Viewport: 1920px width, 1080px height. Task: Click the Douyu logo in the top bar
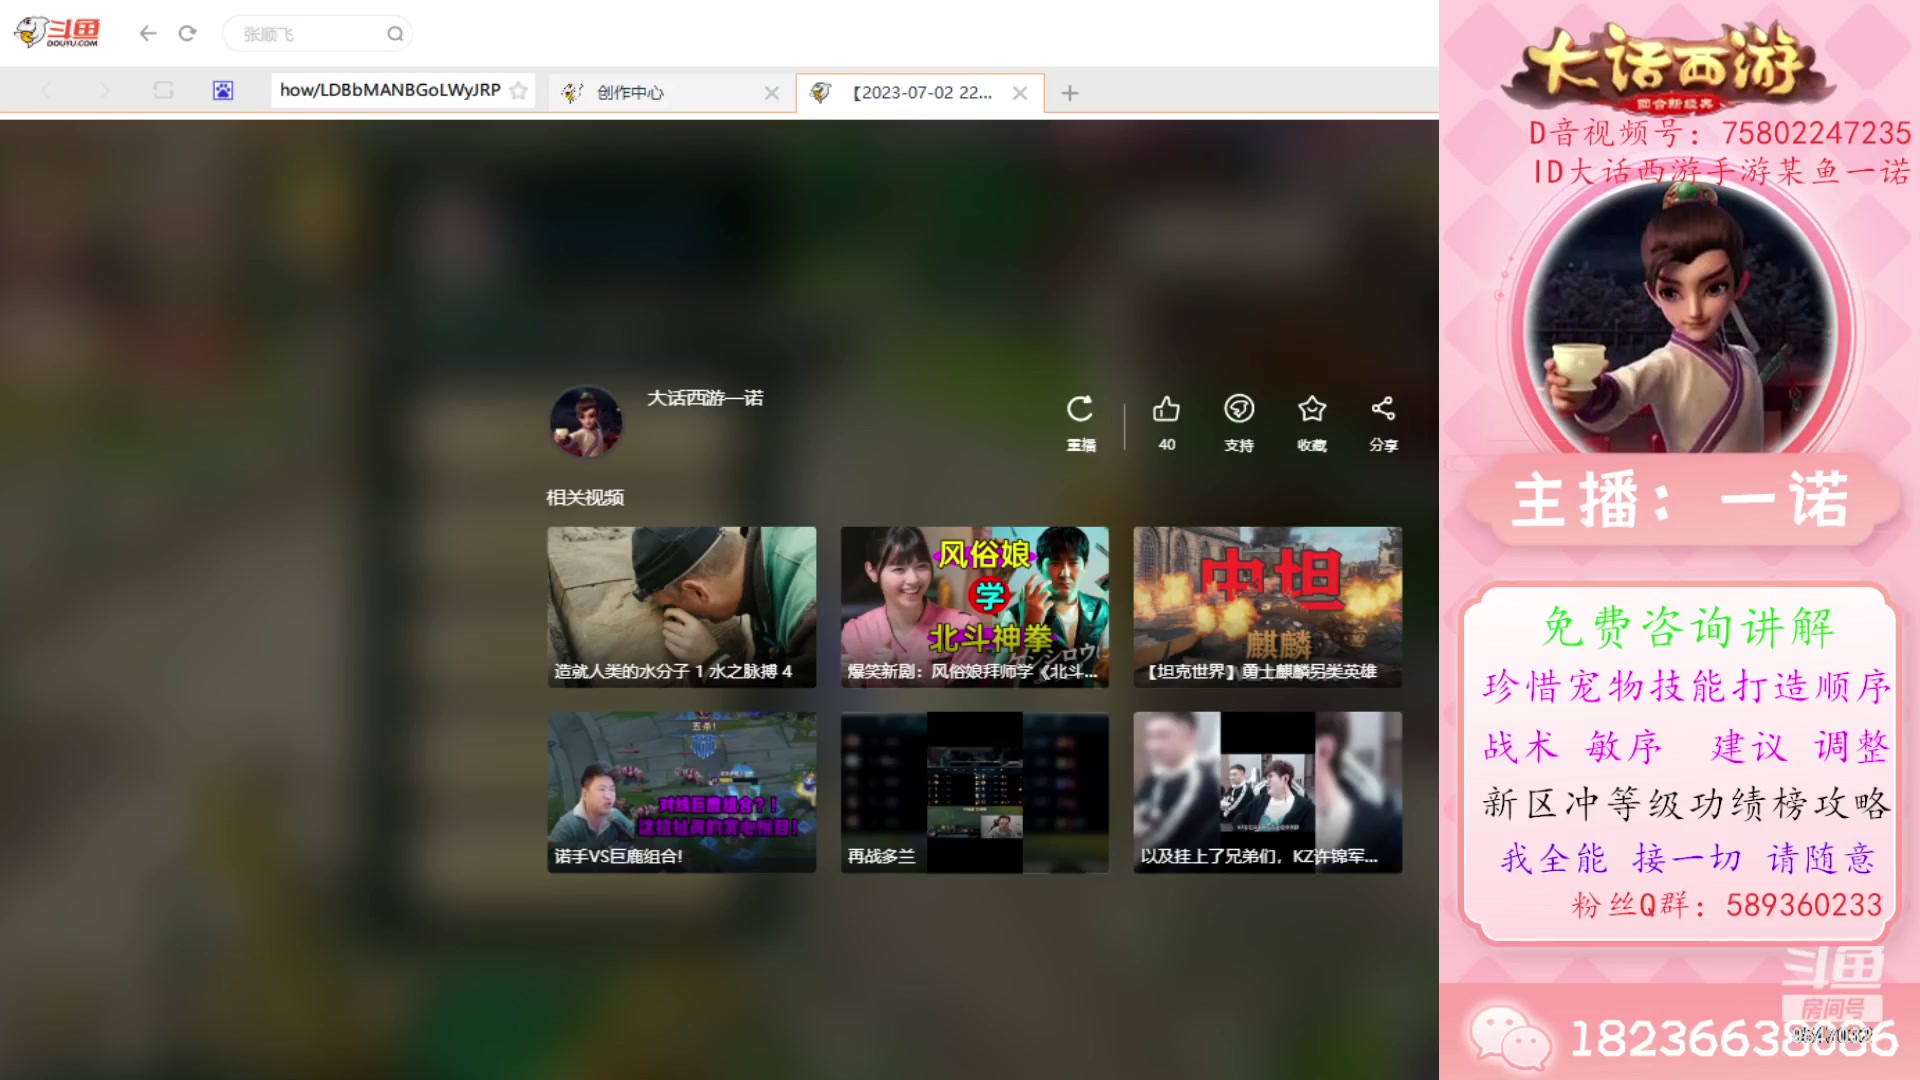57,33
